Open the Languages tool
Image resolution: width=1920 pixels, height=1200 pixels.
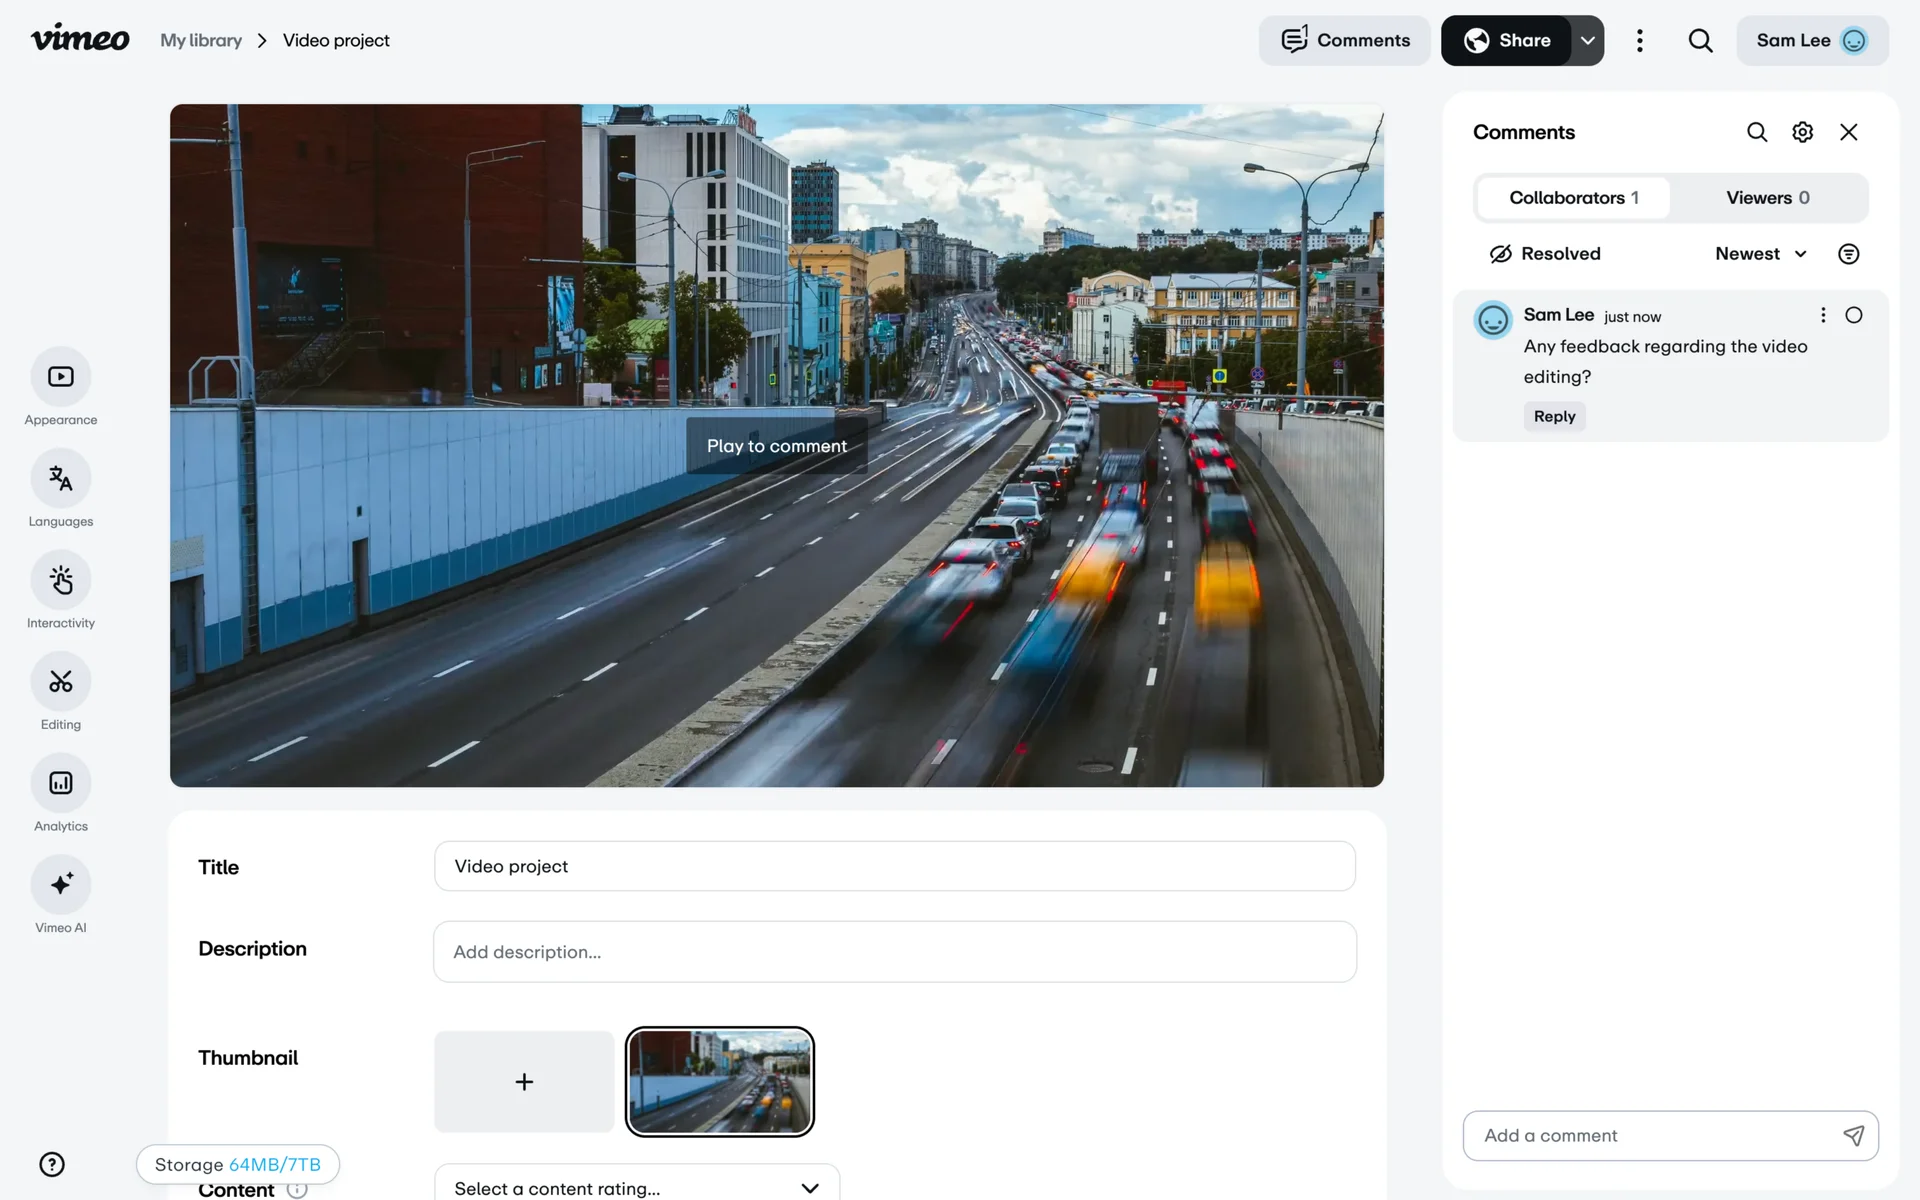(61, 479)
